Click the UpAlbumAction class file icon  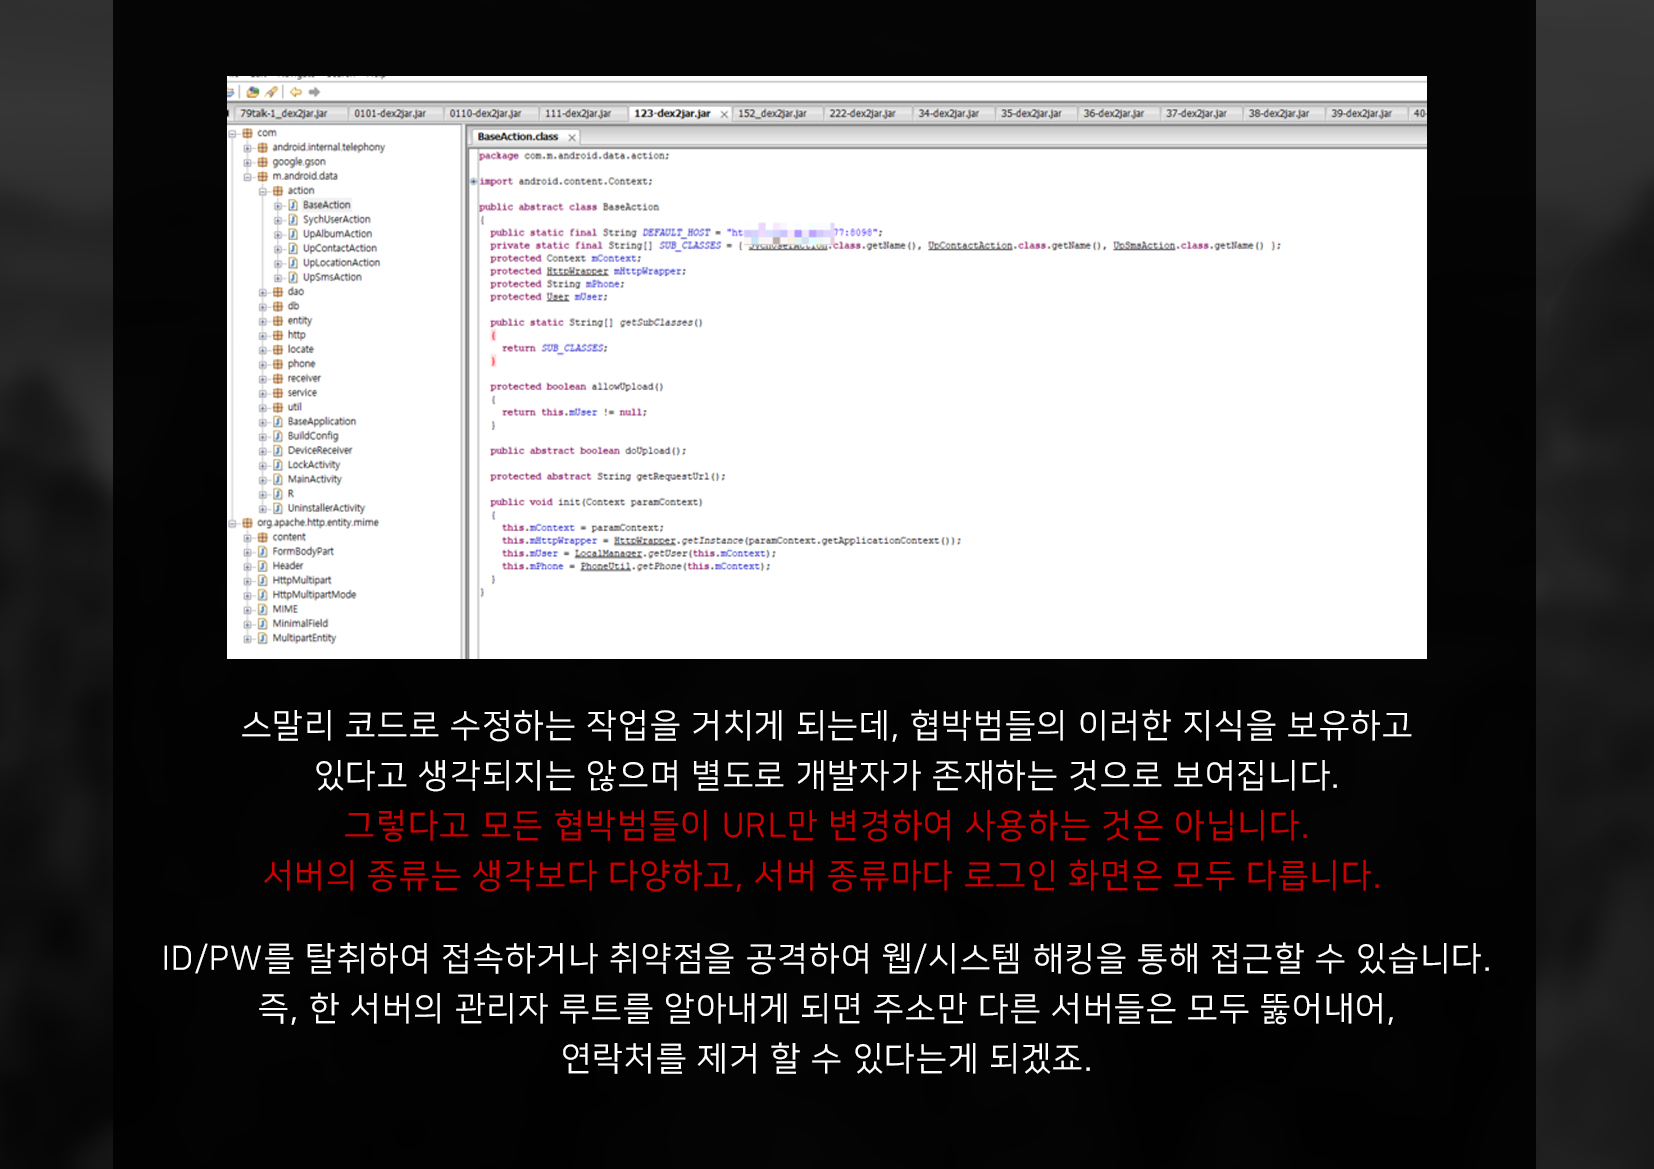tap(293, 234)
